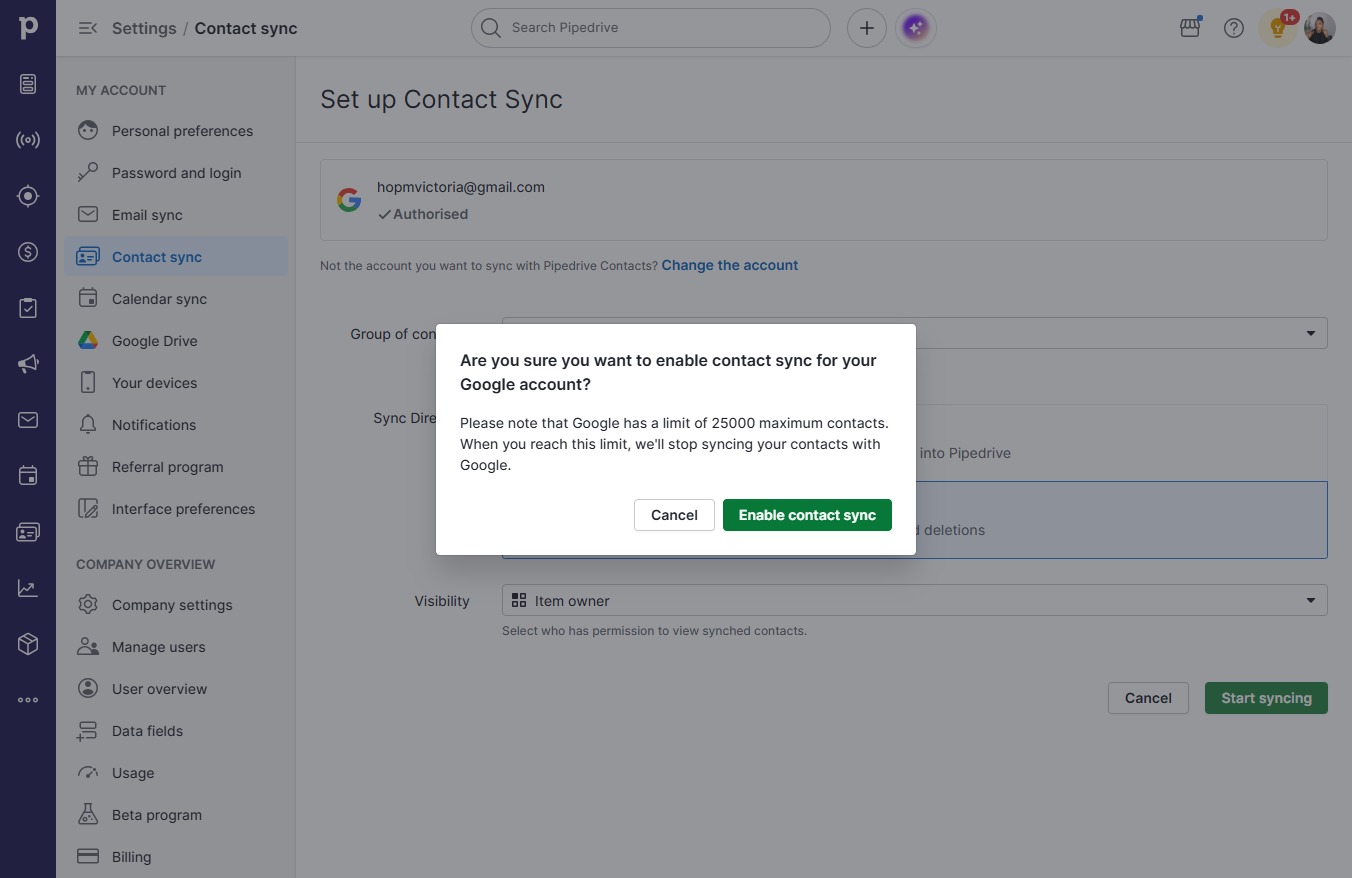Collapse the settings menu toggle icon
Image resolution: width=1352 pixels, height=878 pixels.
(88, 28)
